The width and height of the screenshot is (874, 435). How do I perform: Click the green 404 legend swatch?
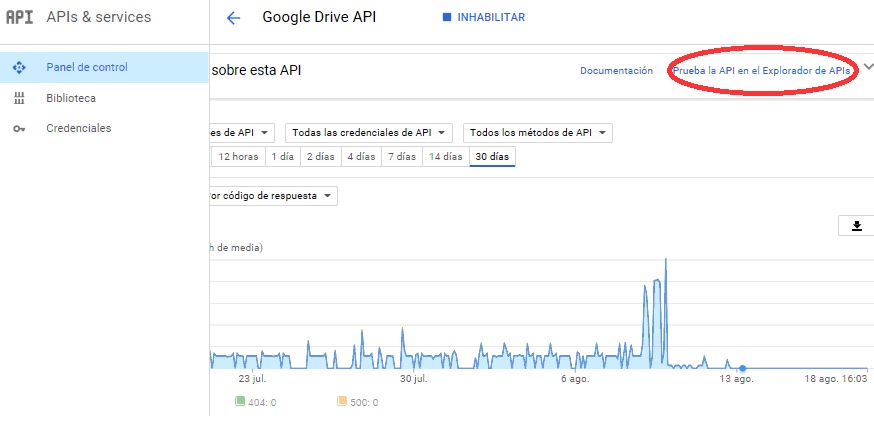[240, 401]
